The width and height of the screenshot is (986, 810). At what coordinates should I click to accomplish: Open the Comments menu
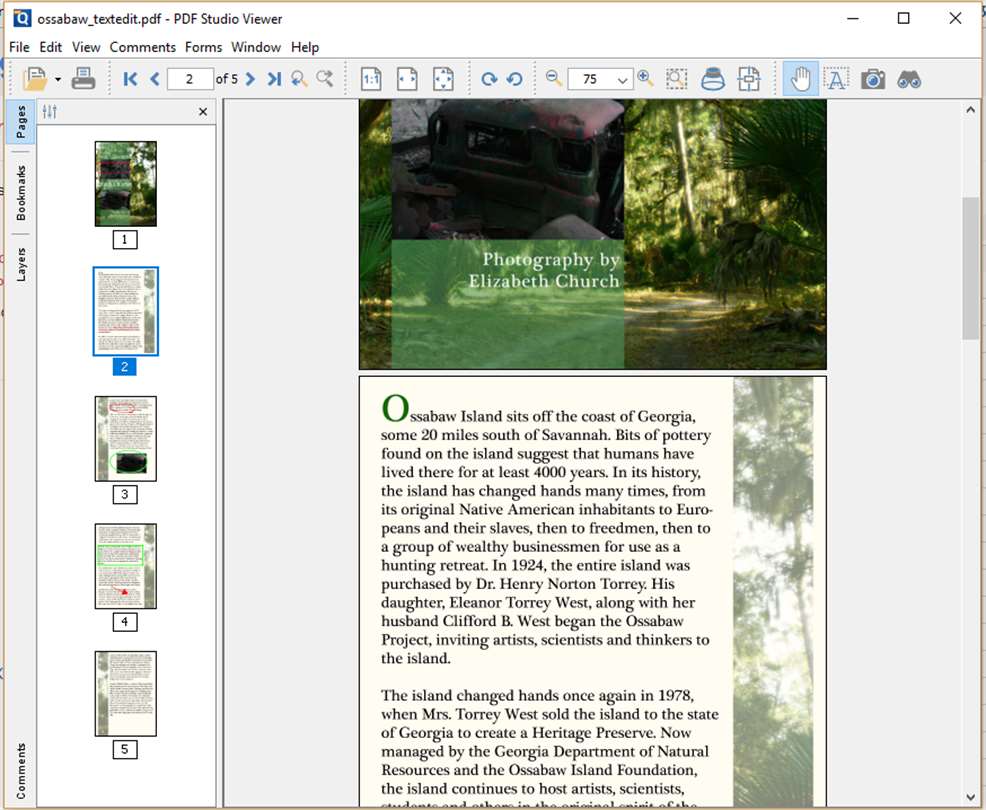click(x=142, y=47)
